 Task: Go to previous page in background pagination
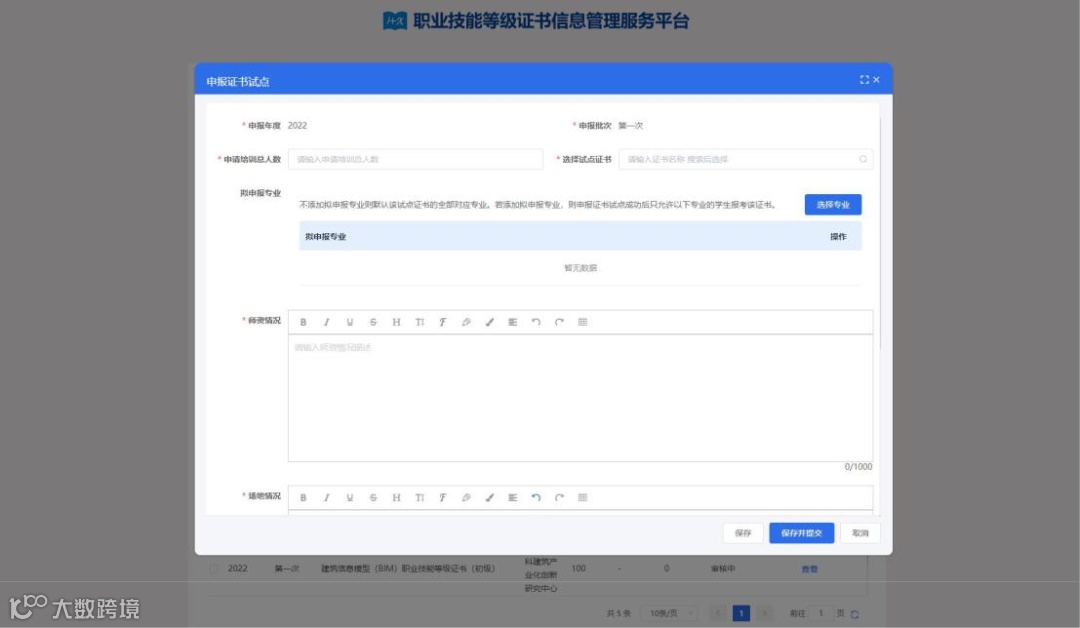(x=718, y=613)
